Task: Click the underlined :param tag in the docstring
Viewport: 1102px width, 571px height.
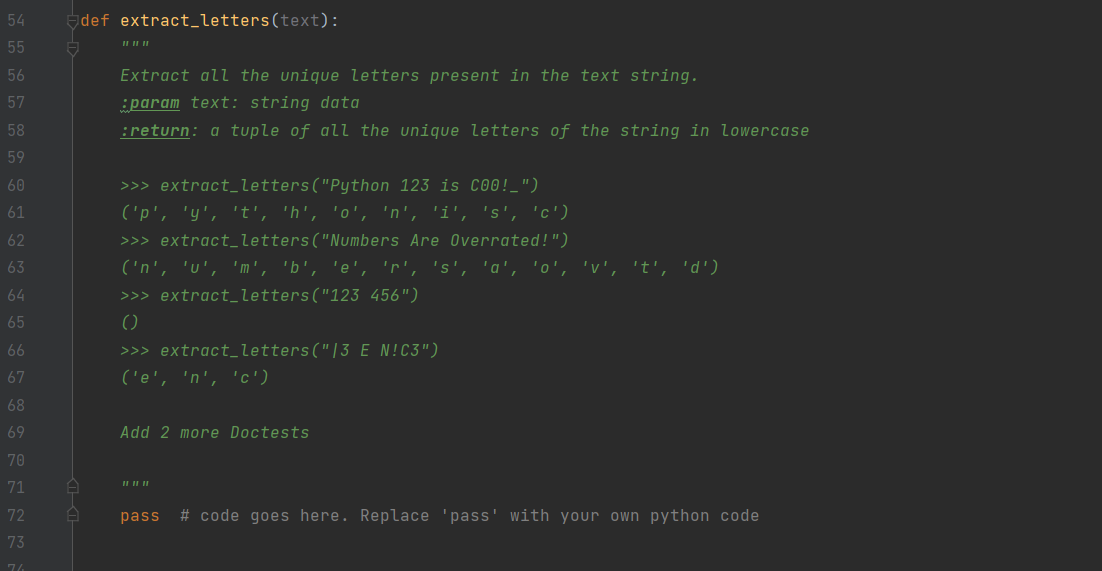Action: point(150,103)
